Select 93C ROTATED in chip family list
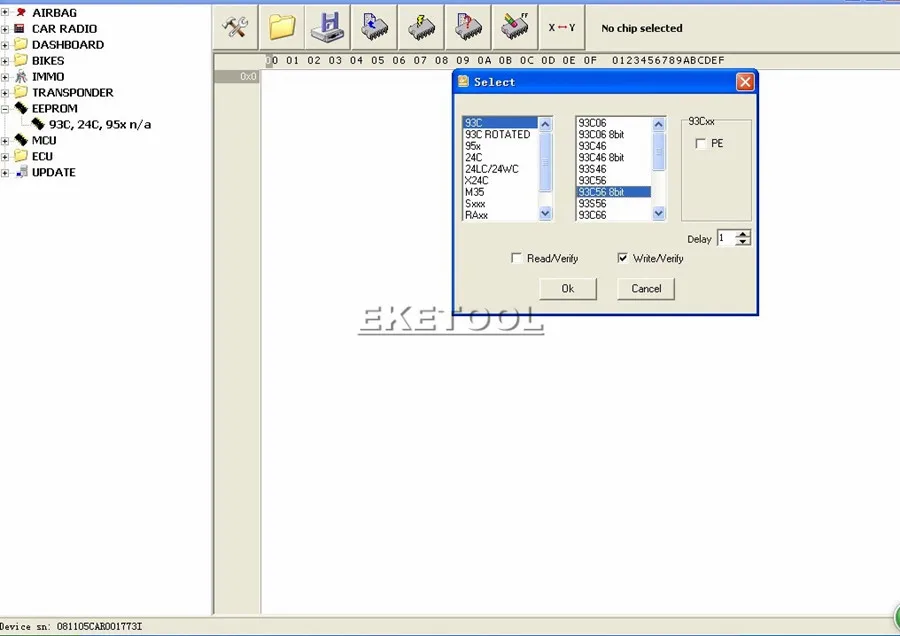900x636 pixels. point(498,134)
